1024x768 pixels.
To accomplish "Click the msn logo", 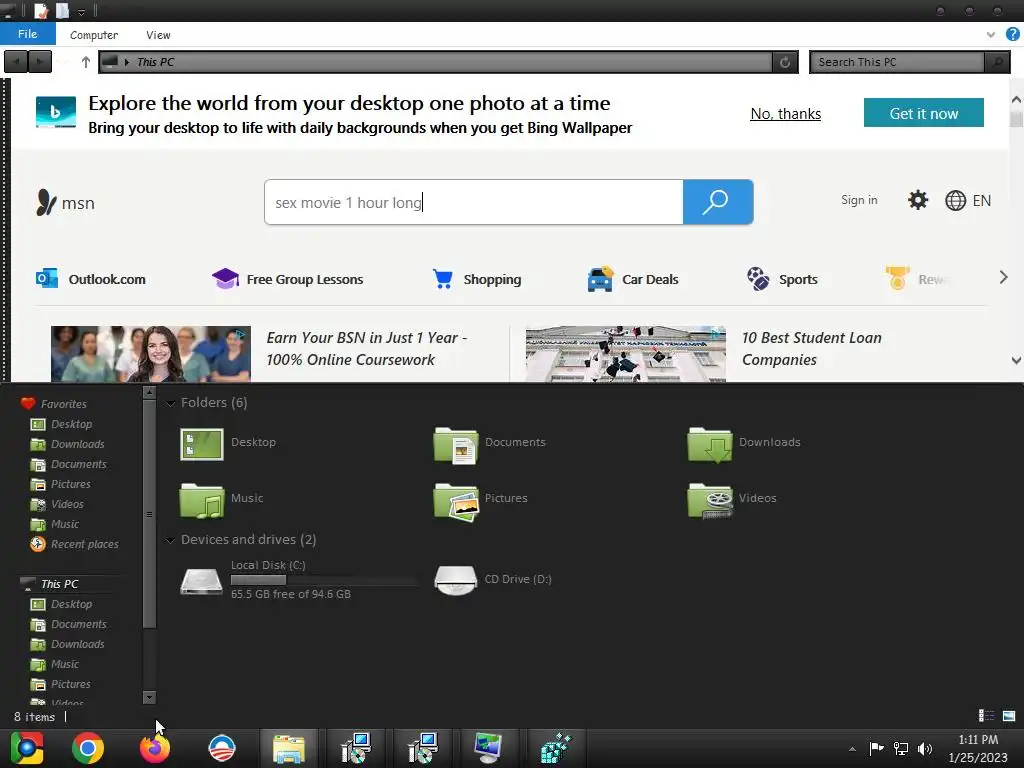I will tap(65, 202).
